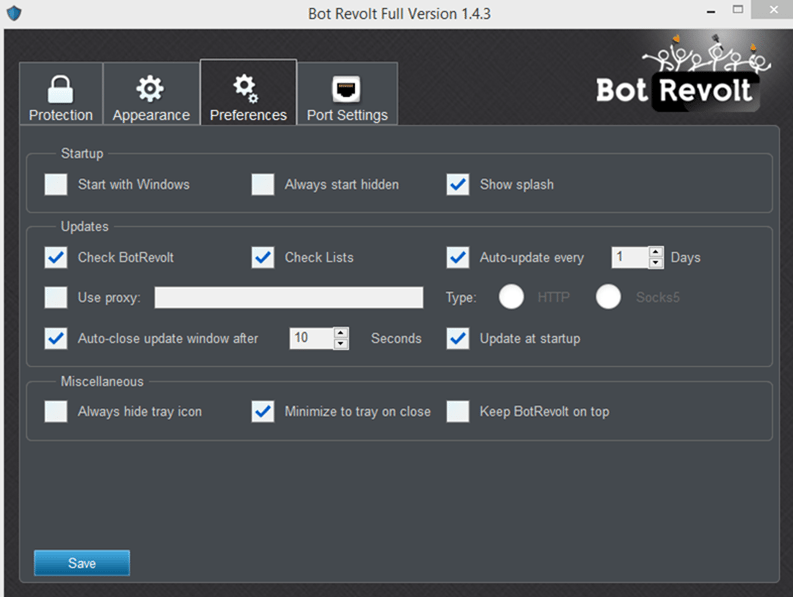Screen dimensions: 793x597
Task: Click the Bot Revolt shield icon in title bar
Action: (14, 13)
